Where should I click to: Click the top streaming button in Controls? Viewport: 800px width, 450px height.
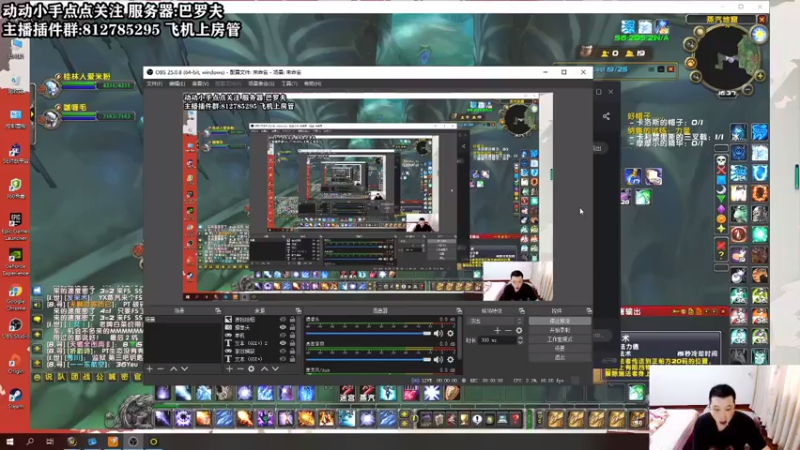coord(560,321)
